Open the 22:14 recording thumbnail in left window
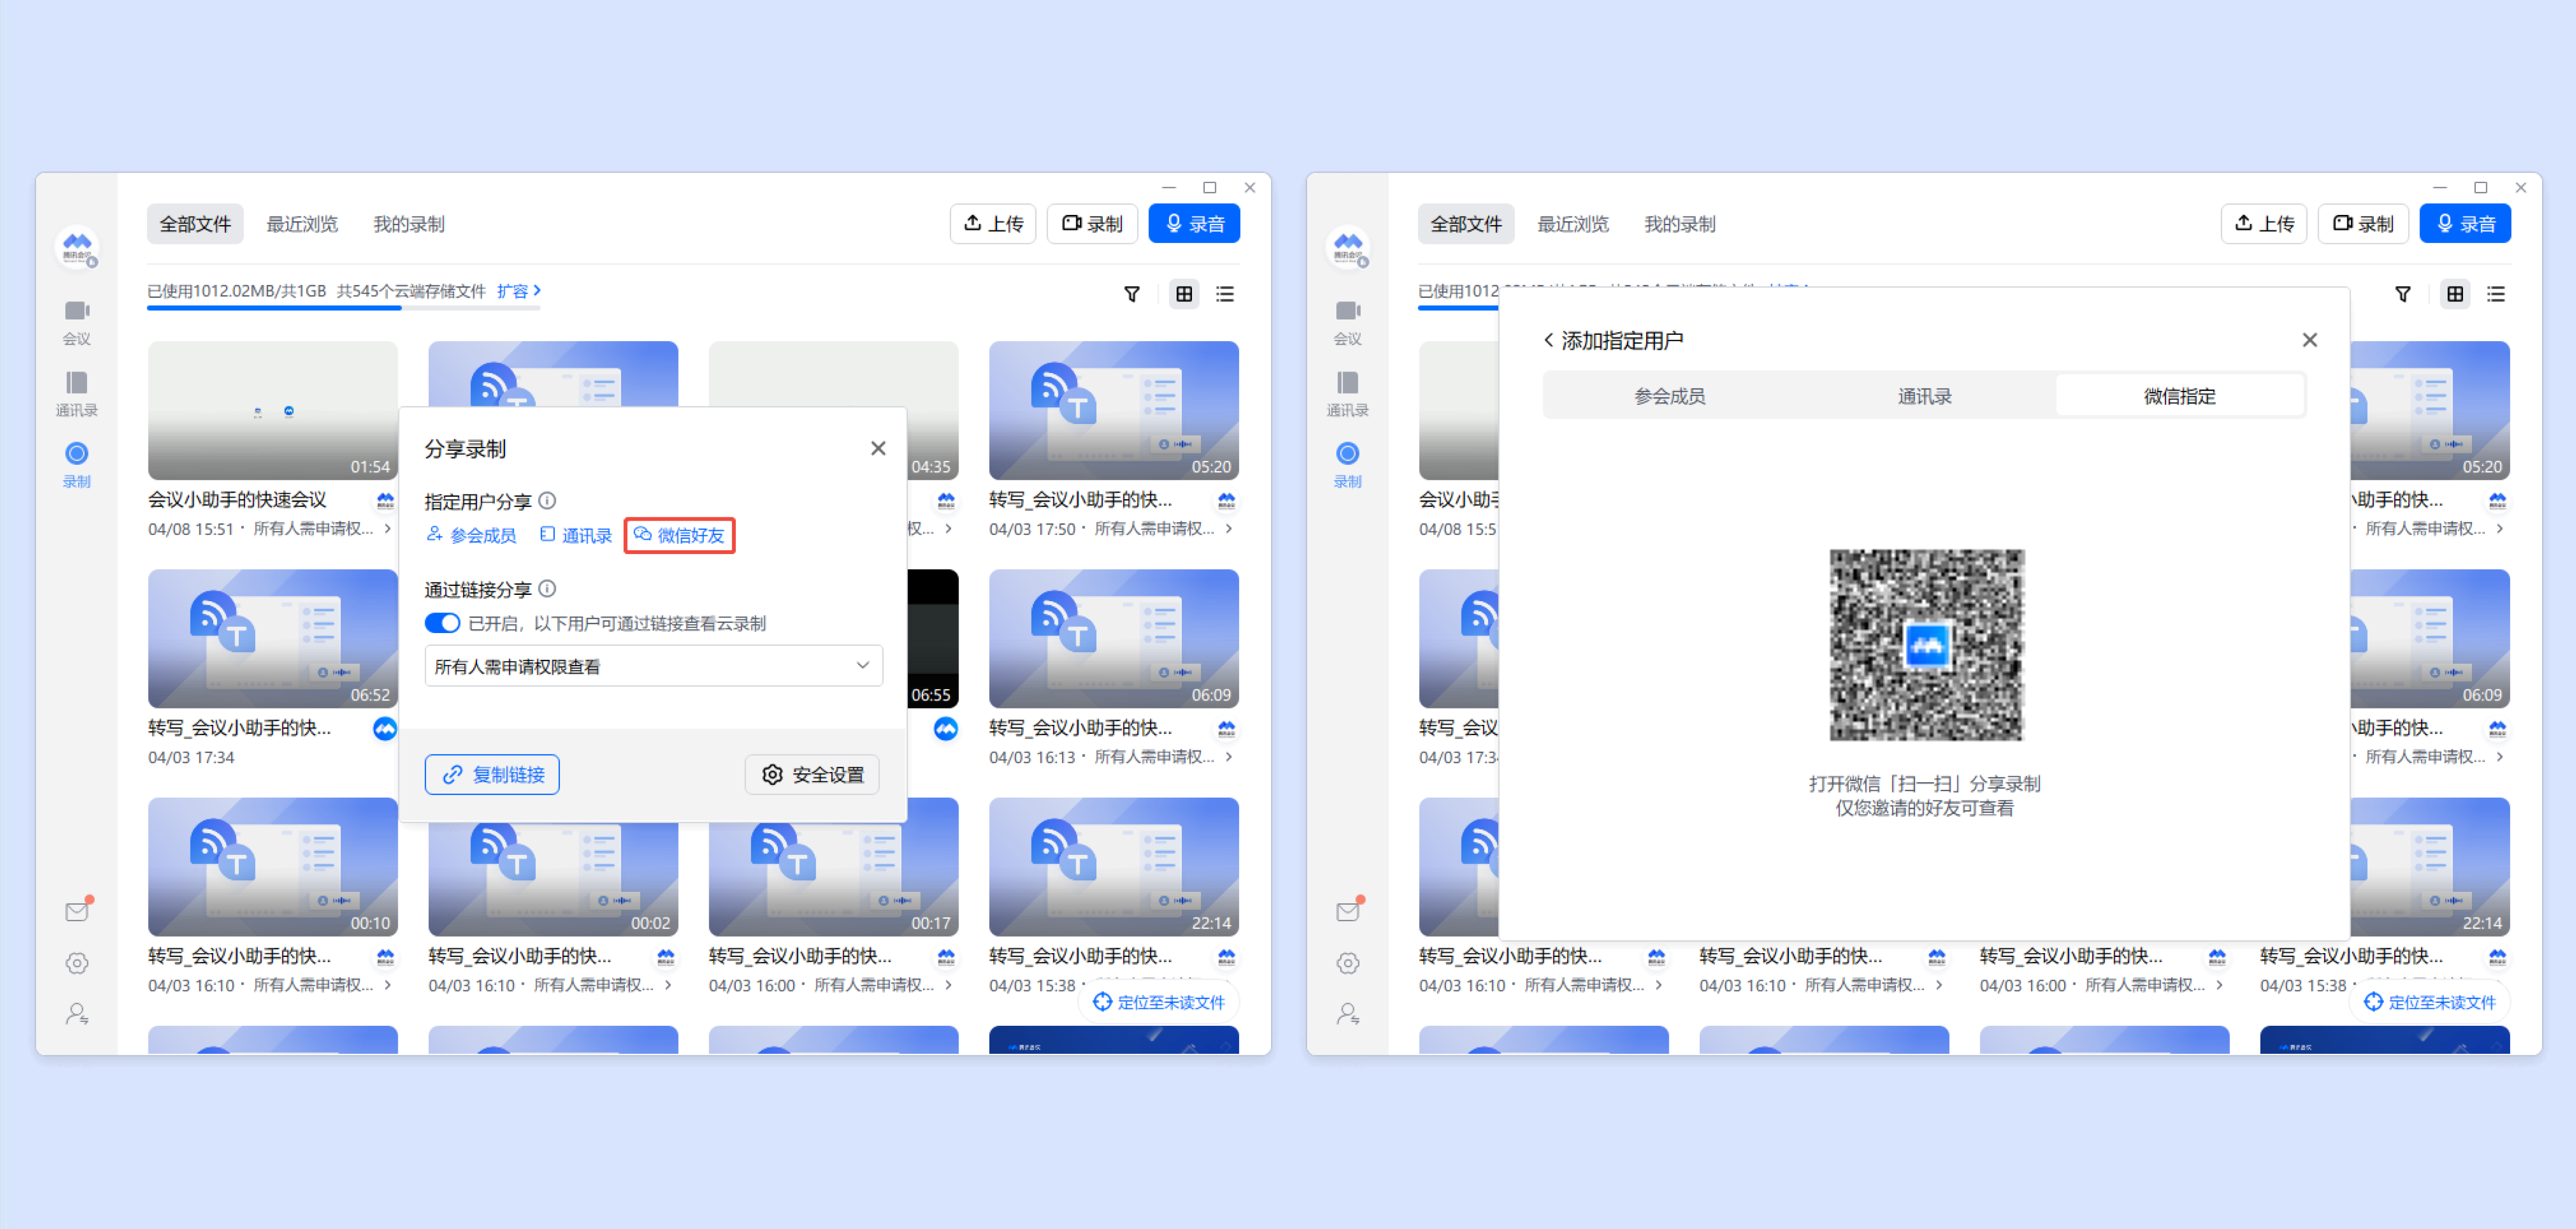The width and height of the screenshot is (2576, 1229). (x=1114, y=867)
